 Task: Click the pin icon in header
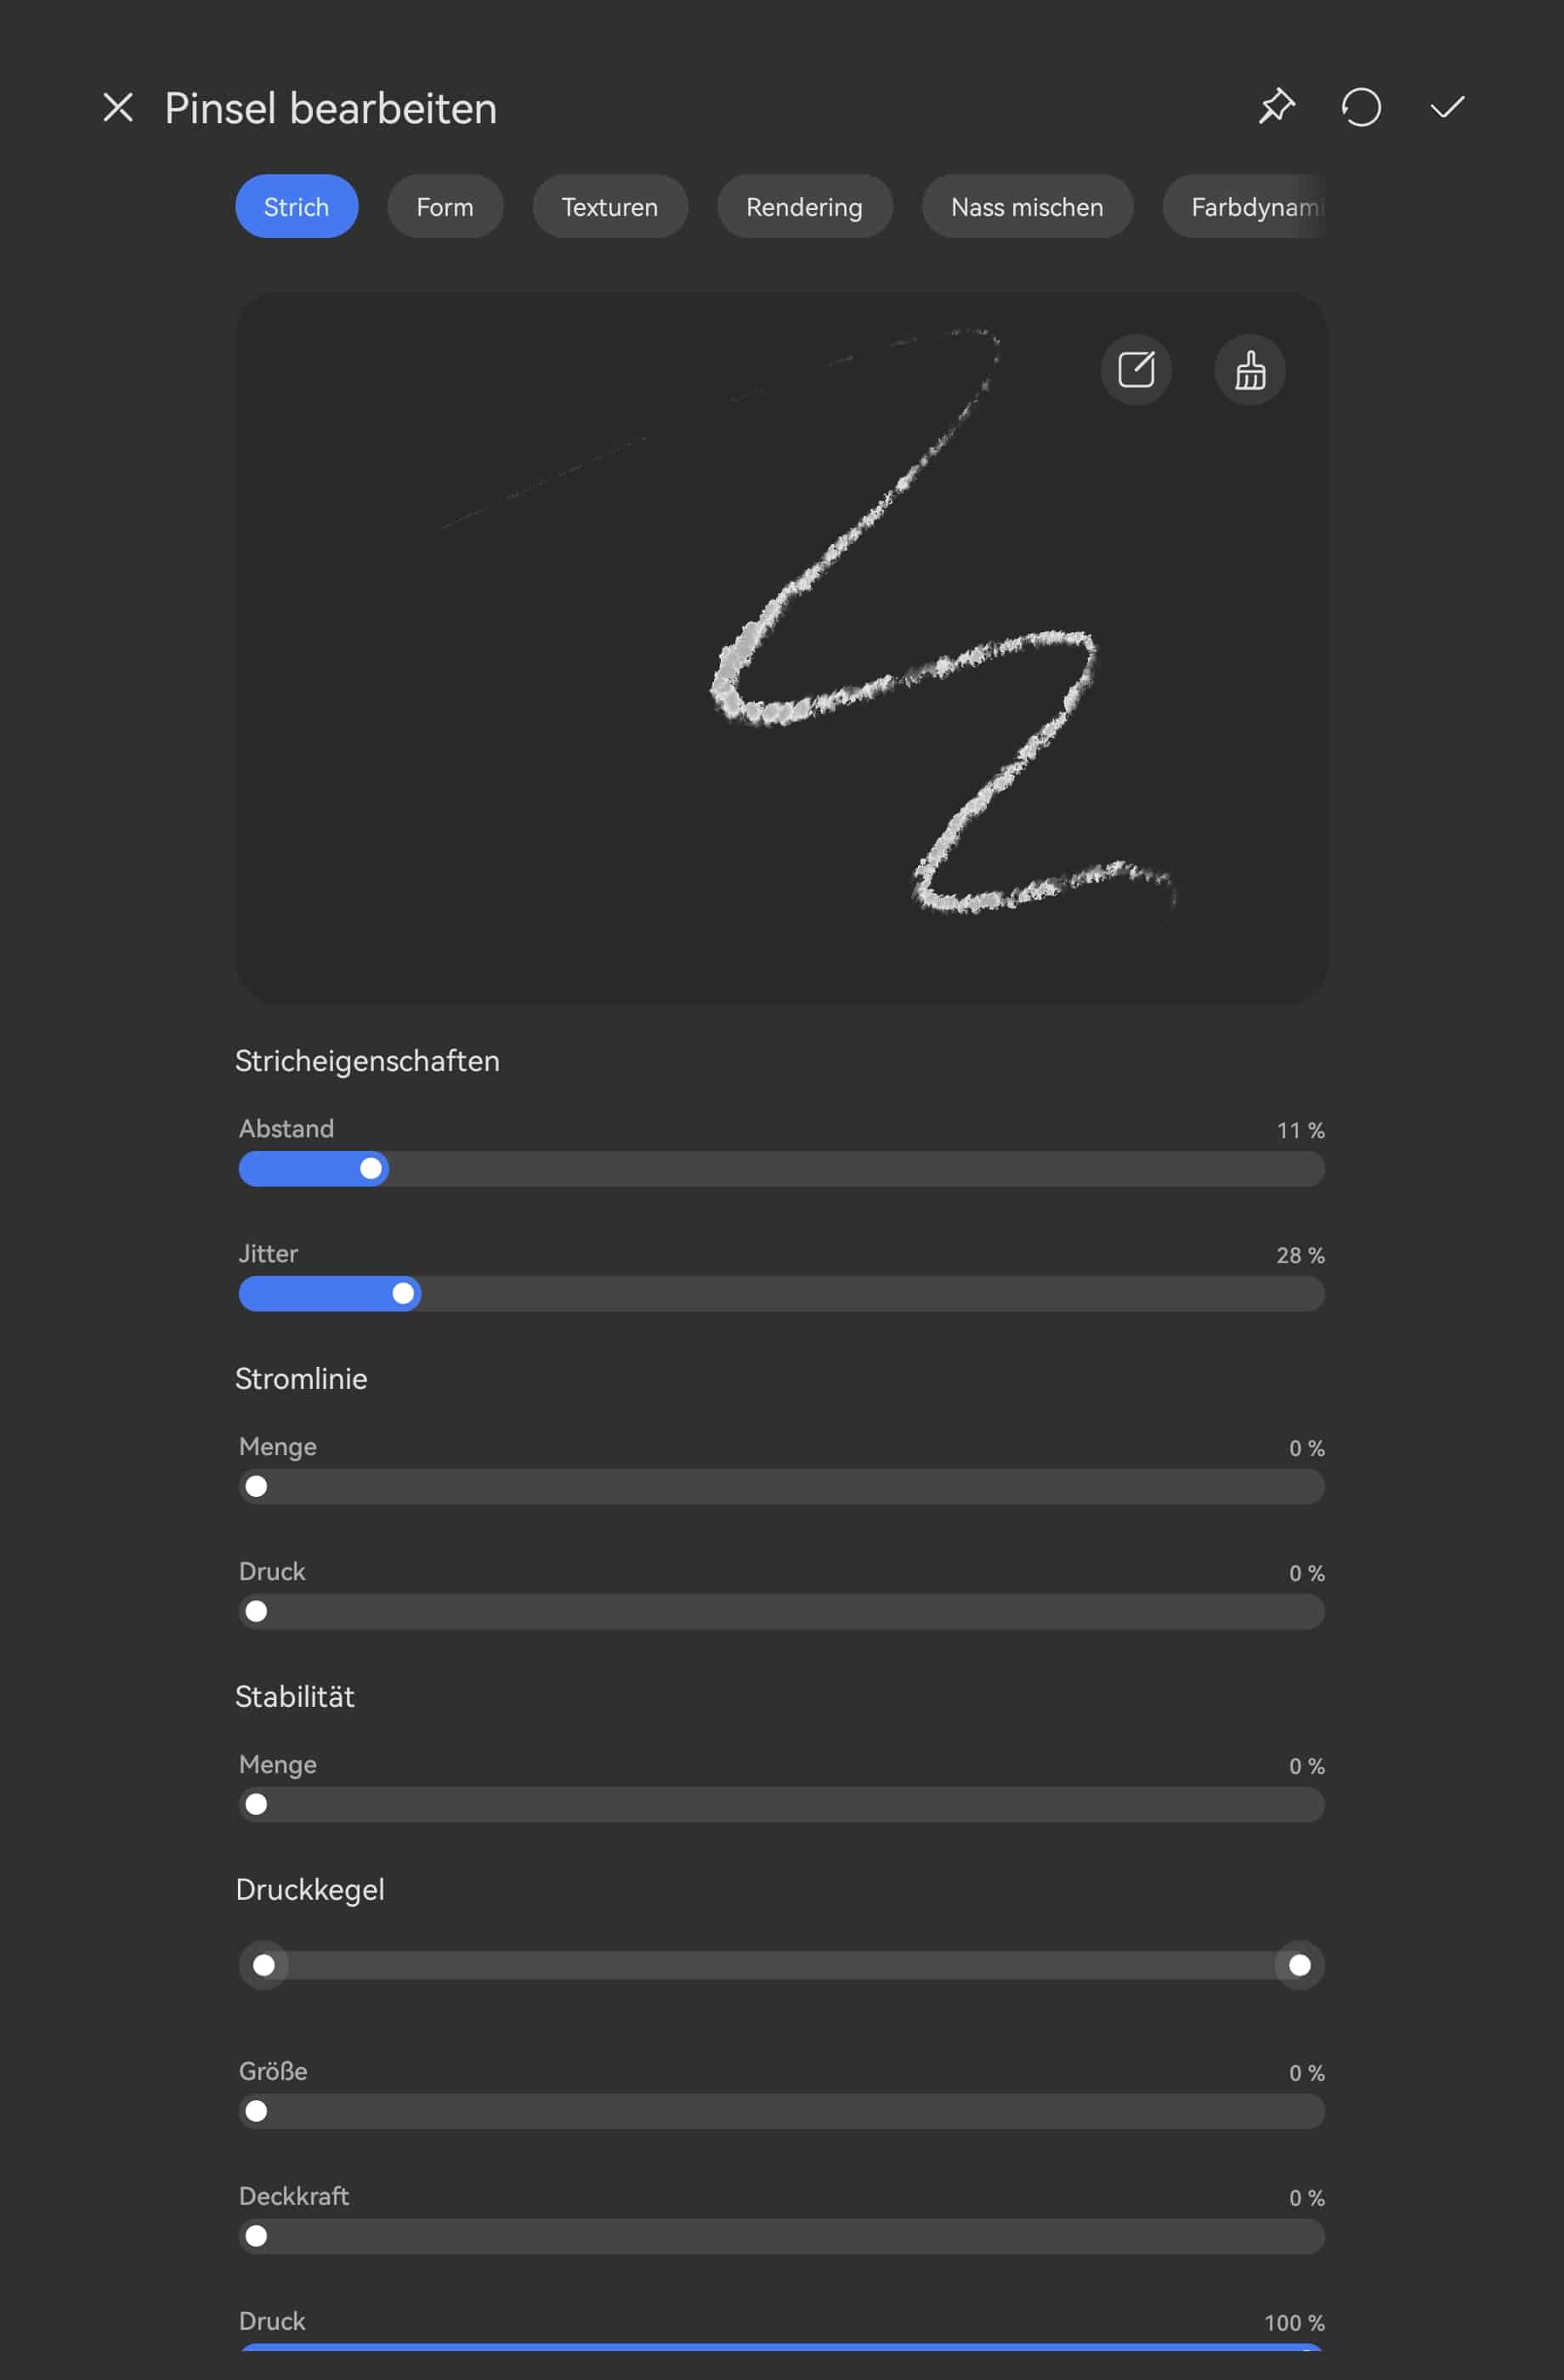[x=1276, y=107]
